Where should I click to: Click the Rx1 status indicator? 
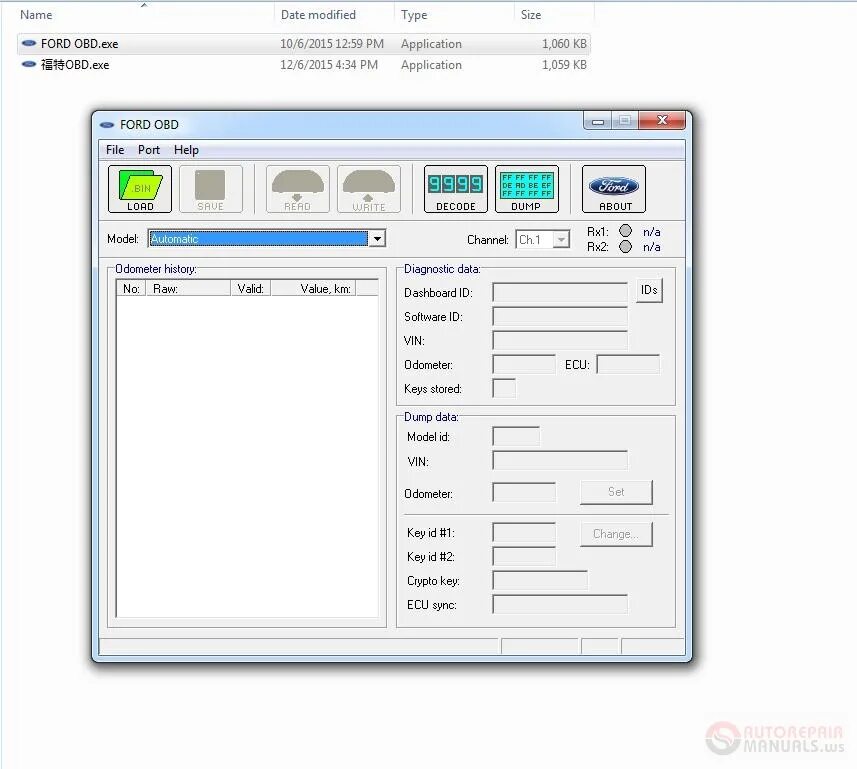tap(625, 231)
